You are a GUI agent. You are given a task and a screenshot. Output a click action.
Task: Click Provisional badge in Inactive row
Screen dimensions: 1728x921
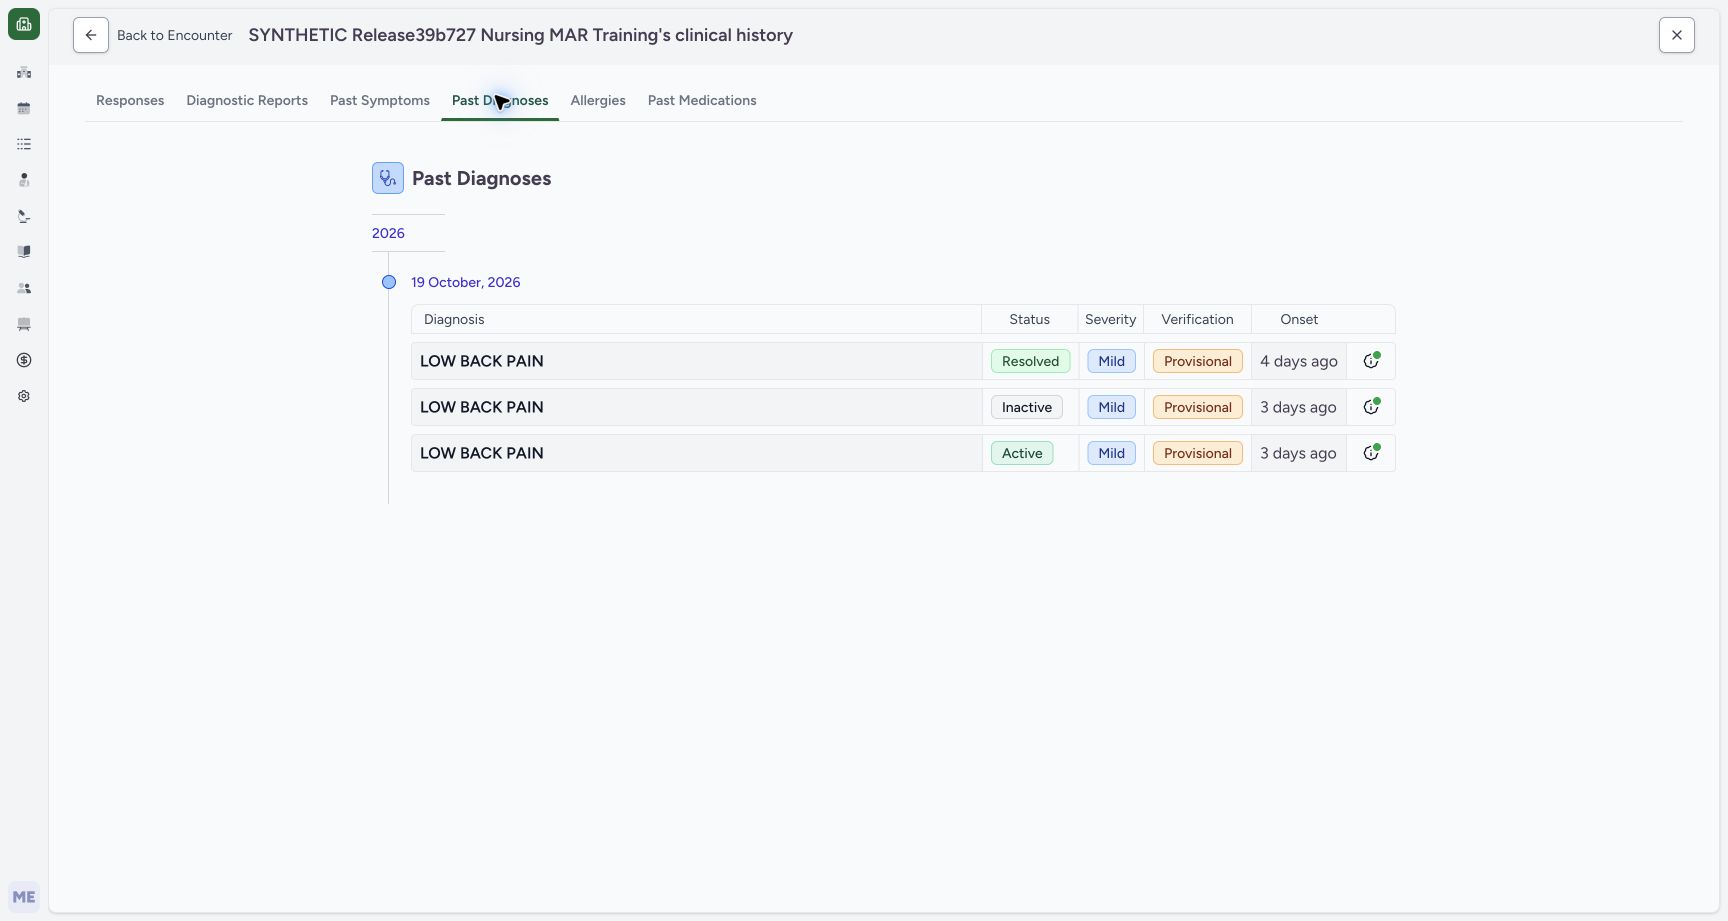pos(1198,407)
